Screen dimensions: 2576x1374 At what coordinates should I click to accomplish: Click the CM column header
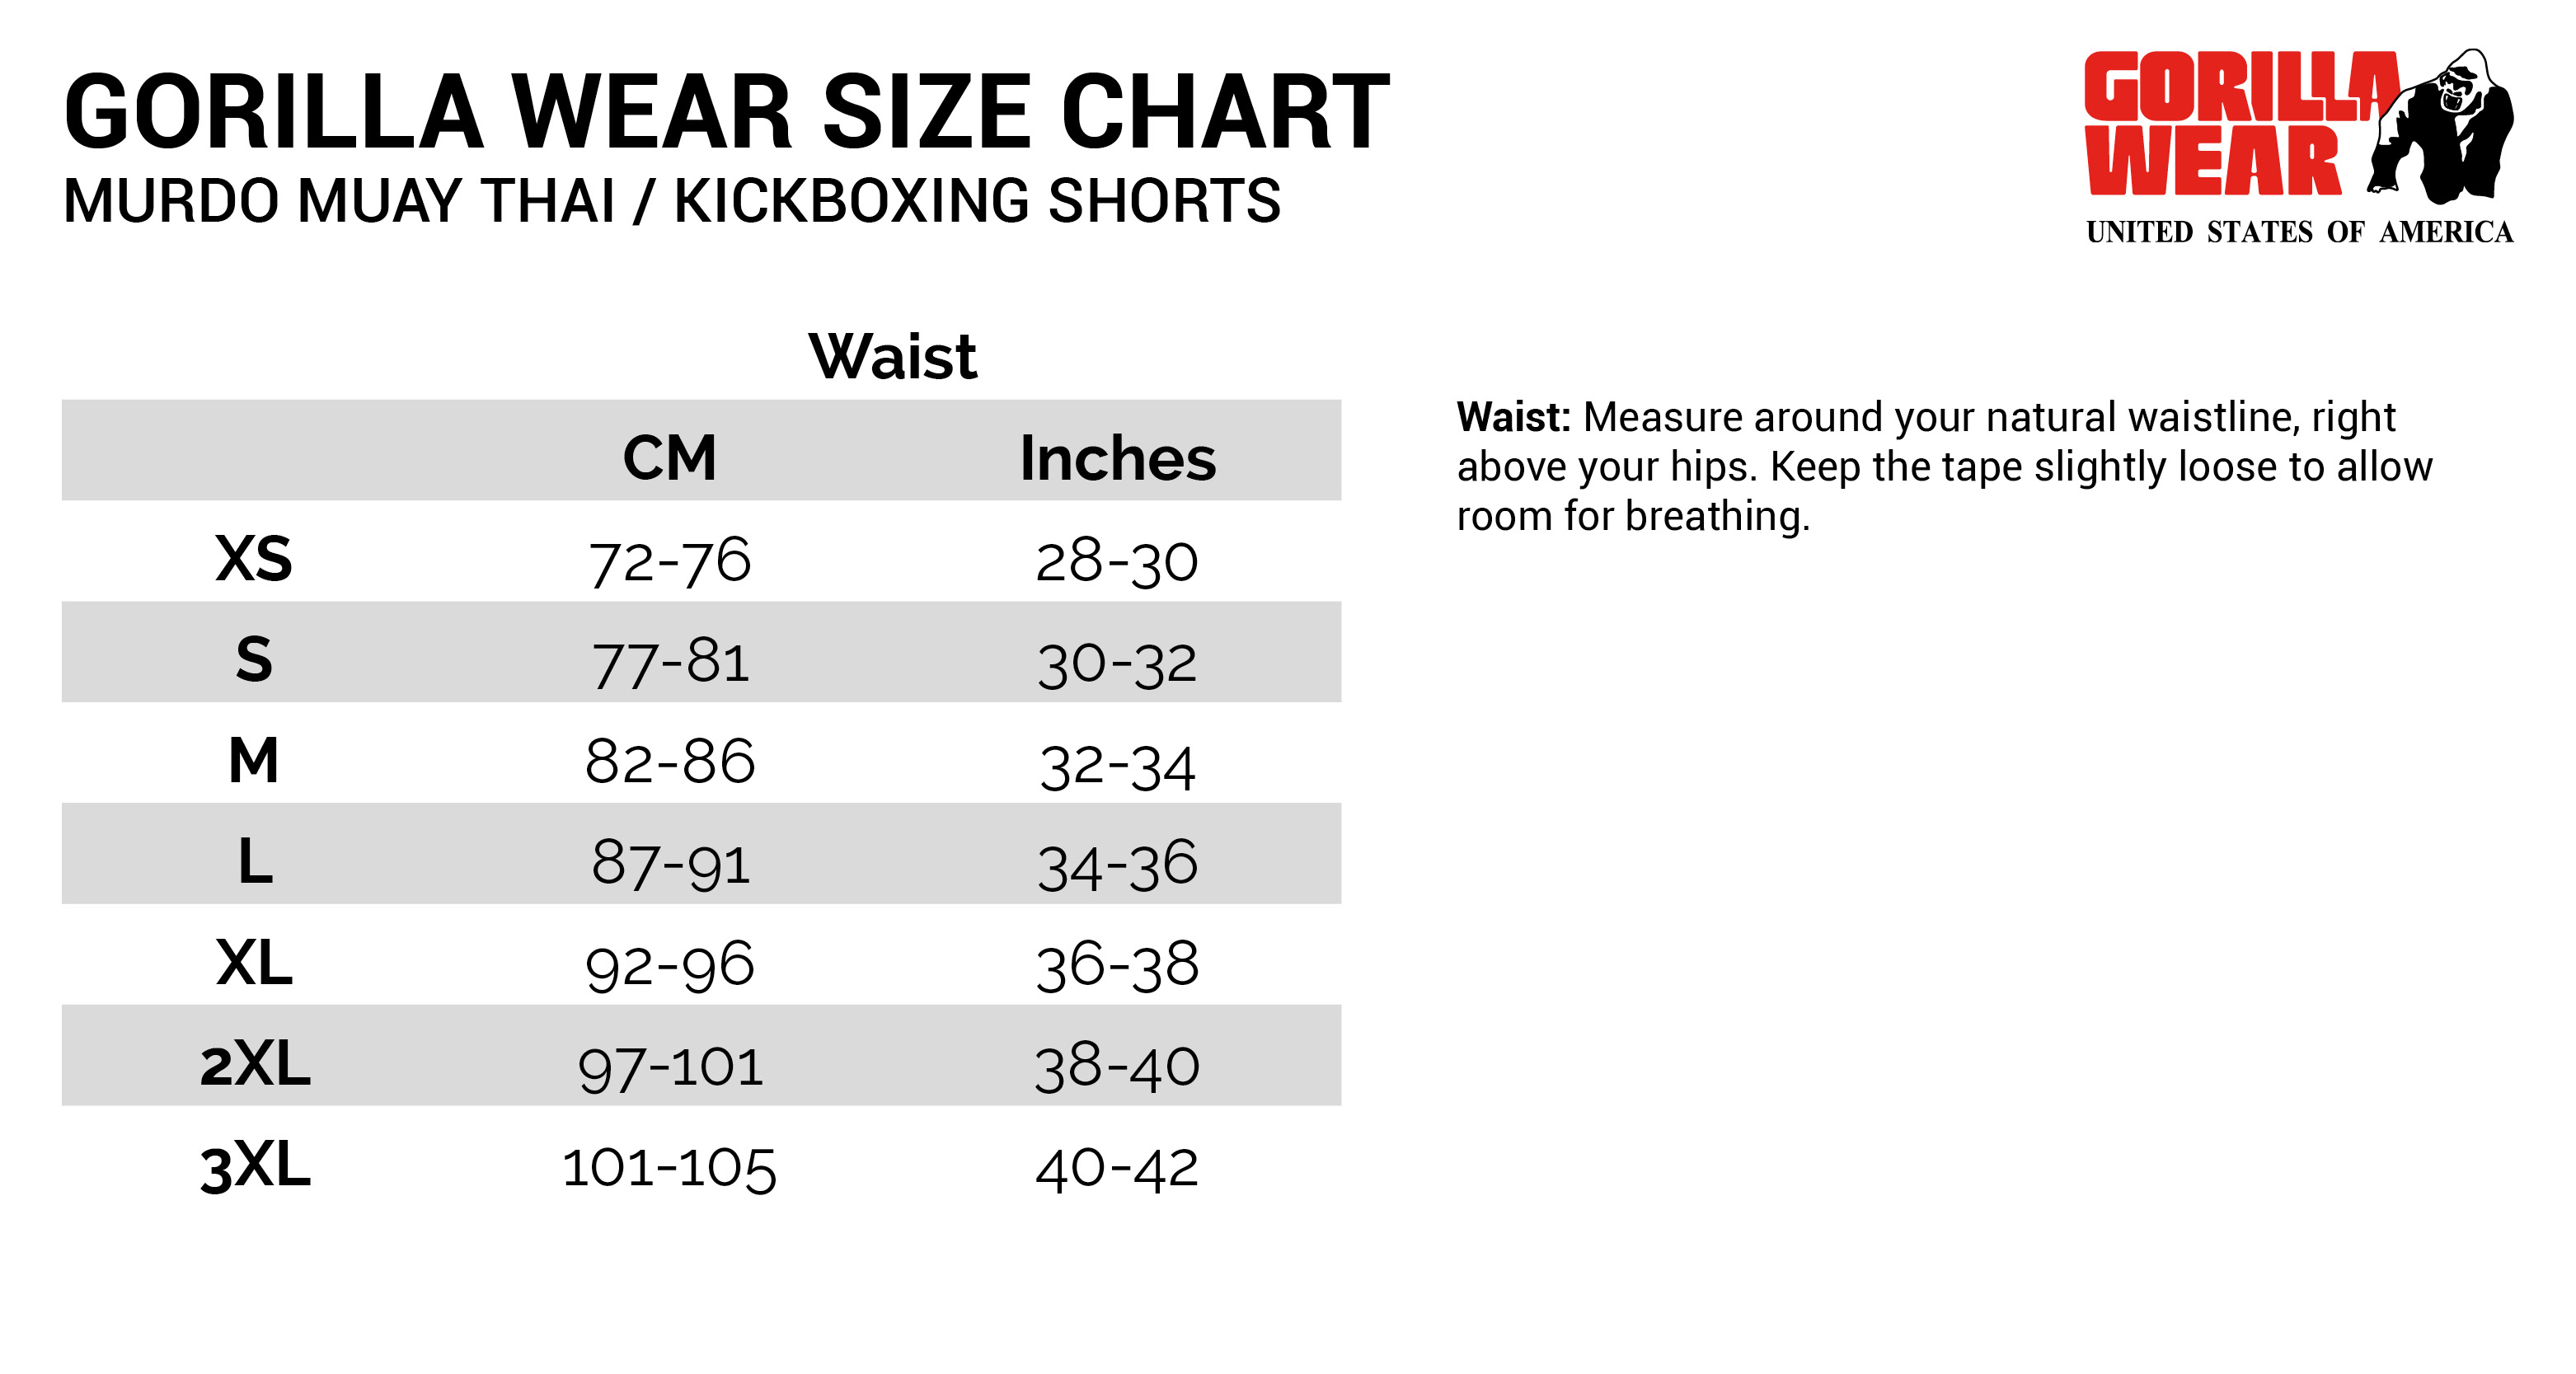(669, 458)
